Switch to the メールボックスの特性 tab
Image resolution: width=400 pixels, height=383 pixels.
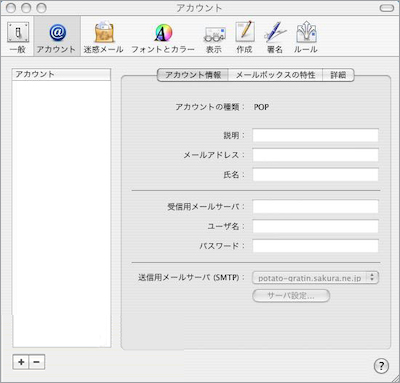pos(275,75)
